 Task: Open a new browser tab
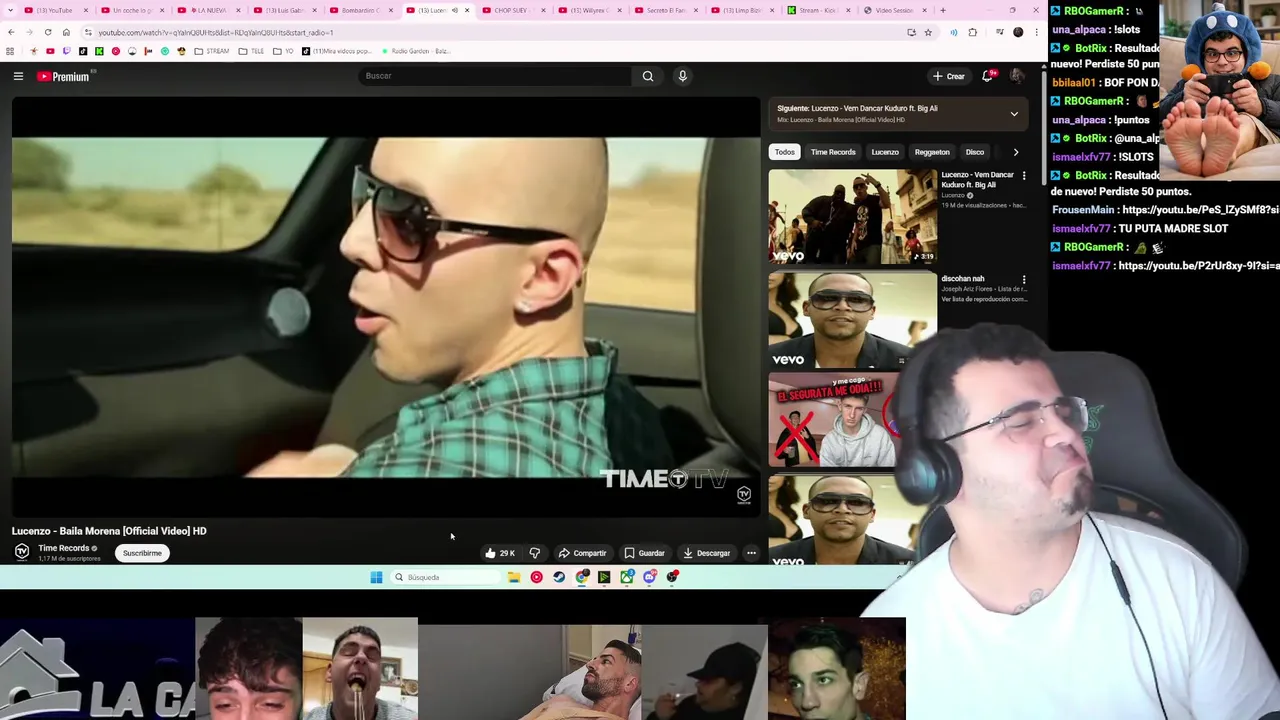[942, 10]
